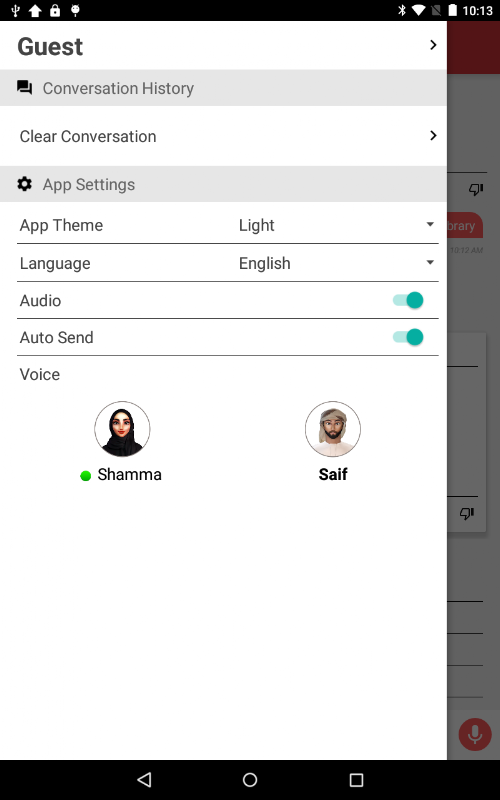Select Saif voice avatar
500x800 pixels.
point(333,429)
